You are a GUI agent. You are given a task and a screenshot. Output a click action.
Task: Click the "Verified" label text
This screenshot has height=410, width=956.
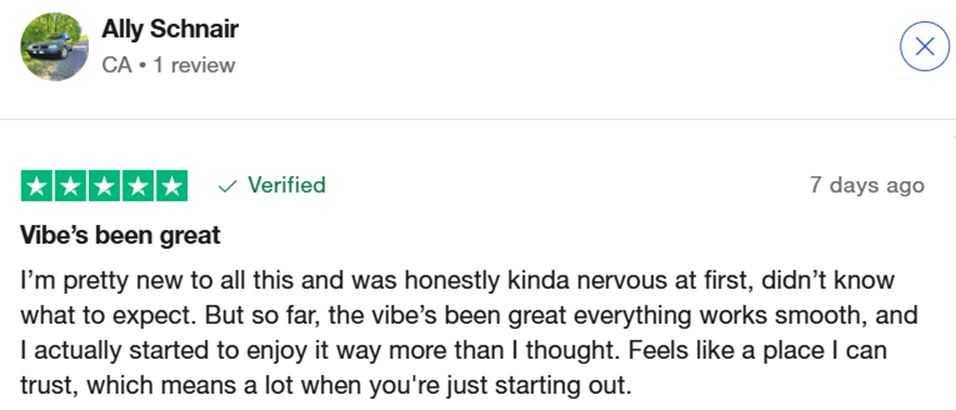tap(286, 185)
